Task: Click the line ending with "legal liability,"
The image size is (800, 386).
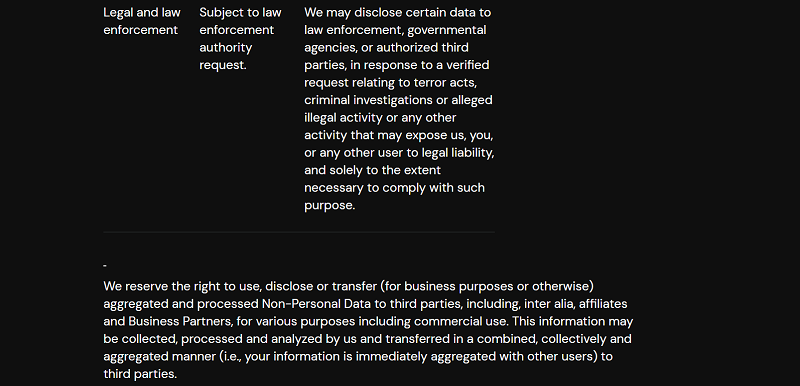Action: 399,152
